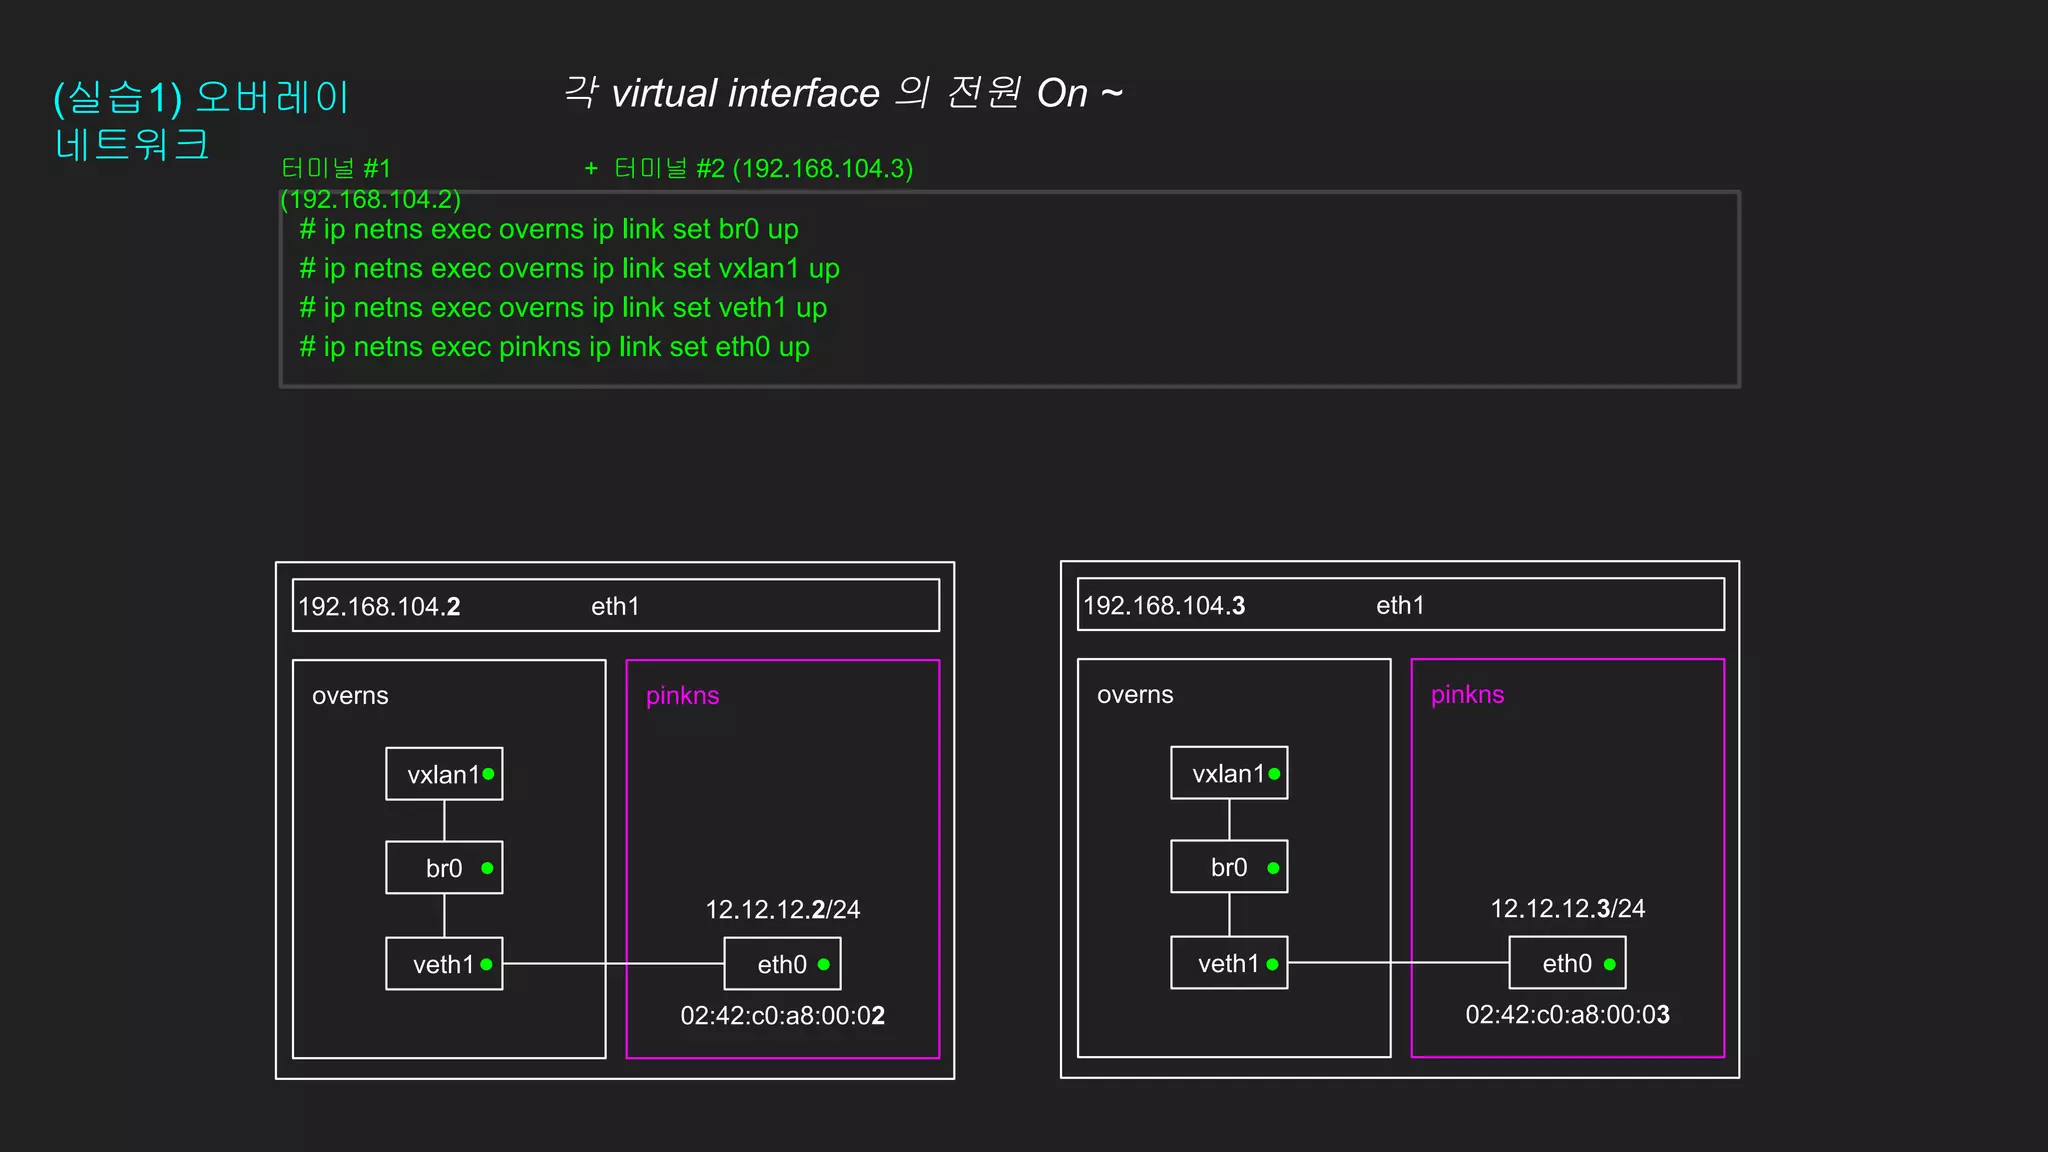Click the MAC address '02:42:c0:a8:00:02'
Image resolution: width=2048 pixels, height=1152 pixels.
(x=783, y=1016)
